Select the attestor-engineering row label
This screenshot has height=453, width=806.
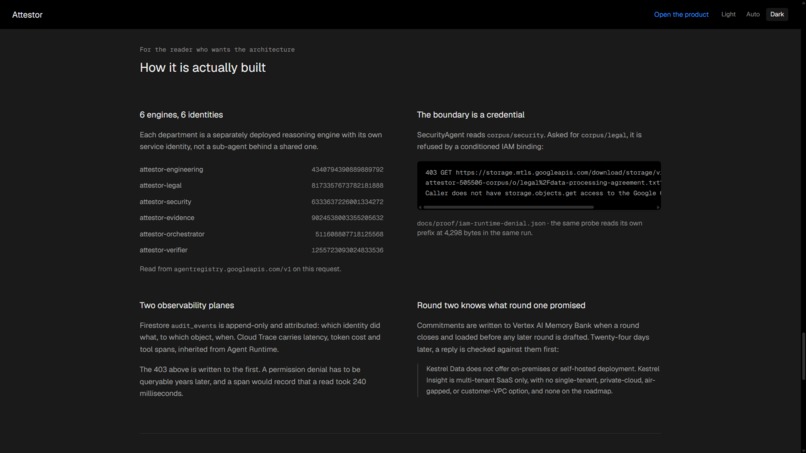coord(171,169)
